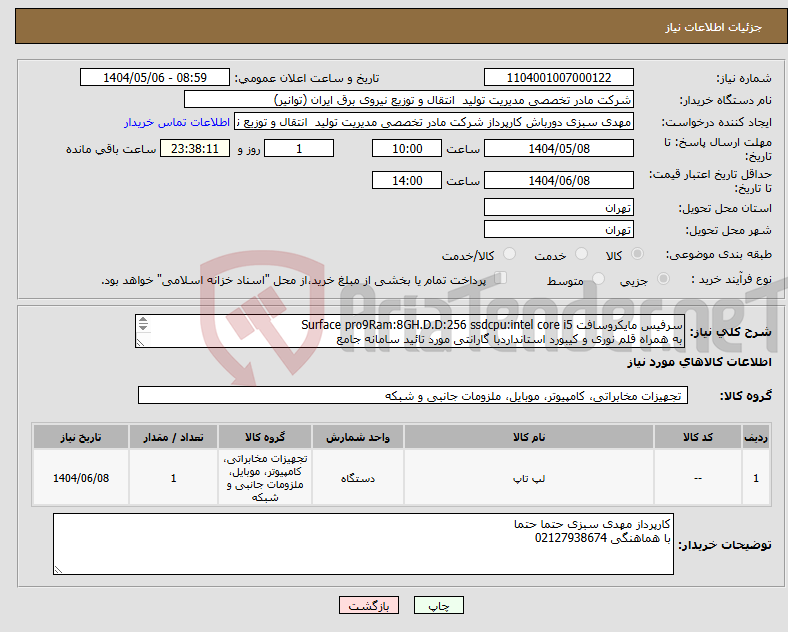This screenshot has width=788, height=632.
Task: Click the delivery province field تهران
Action: point(559,207)
